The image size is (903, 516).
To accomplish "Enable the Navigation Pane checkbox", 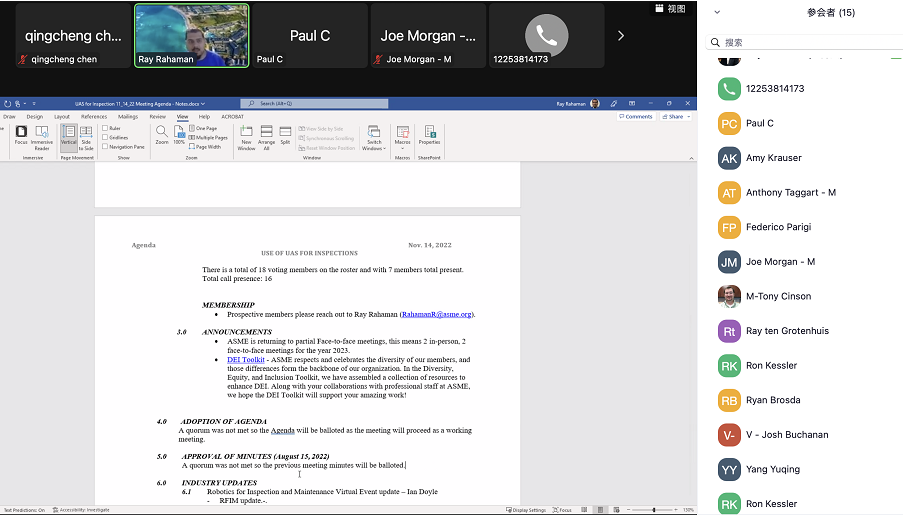I will click(105, 147).
